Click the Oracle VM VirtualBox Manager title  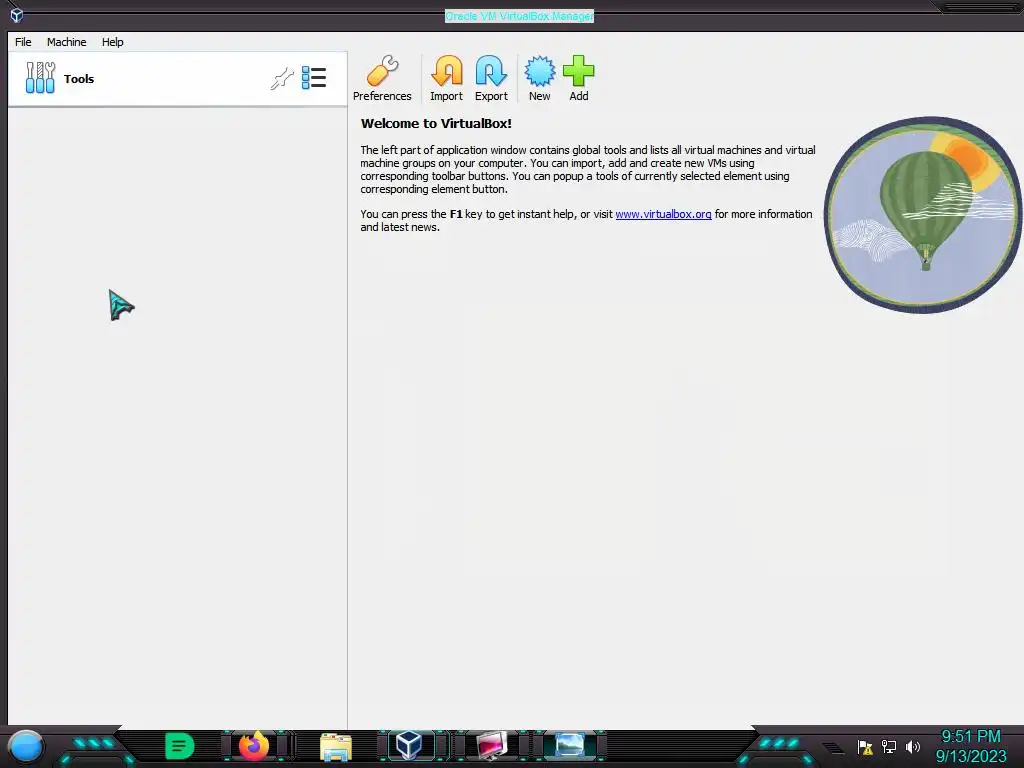click(519, 16)
